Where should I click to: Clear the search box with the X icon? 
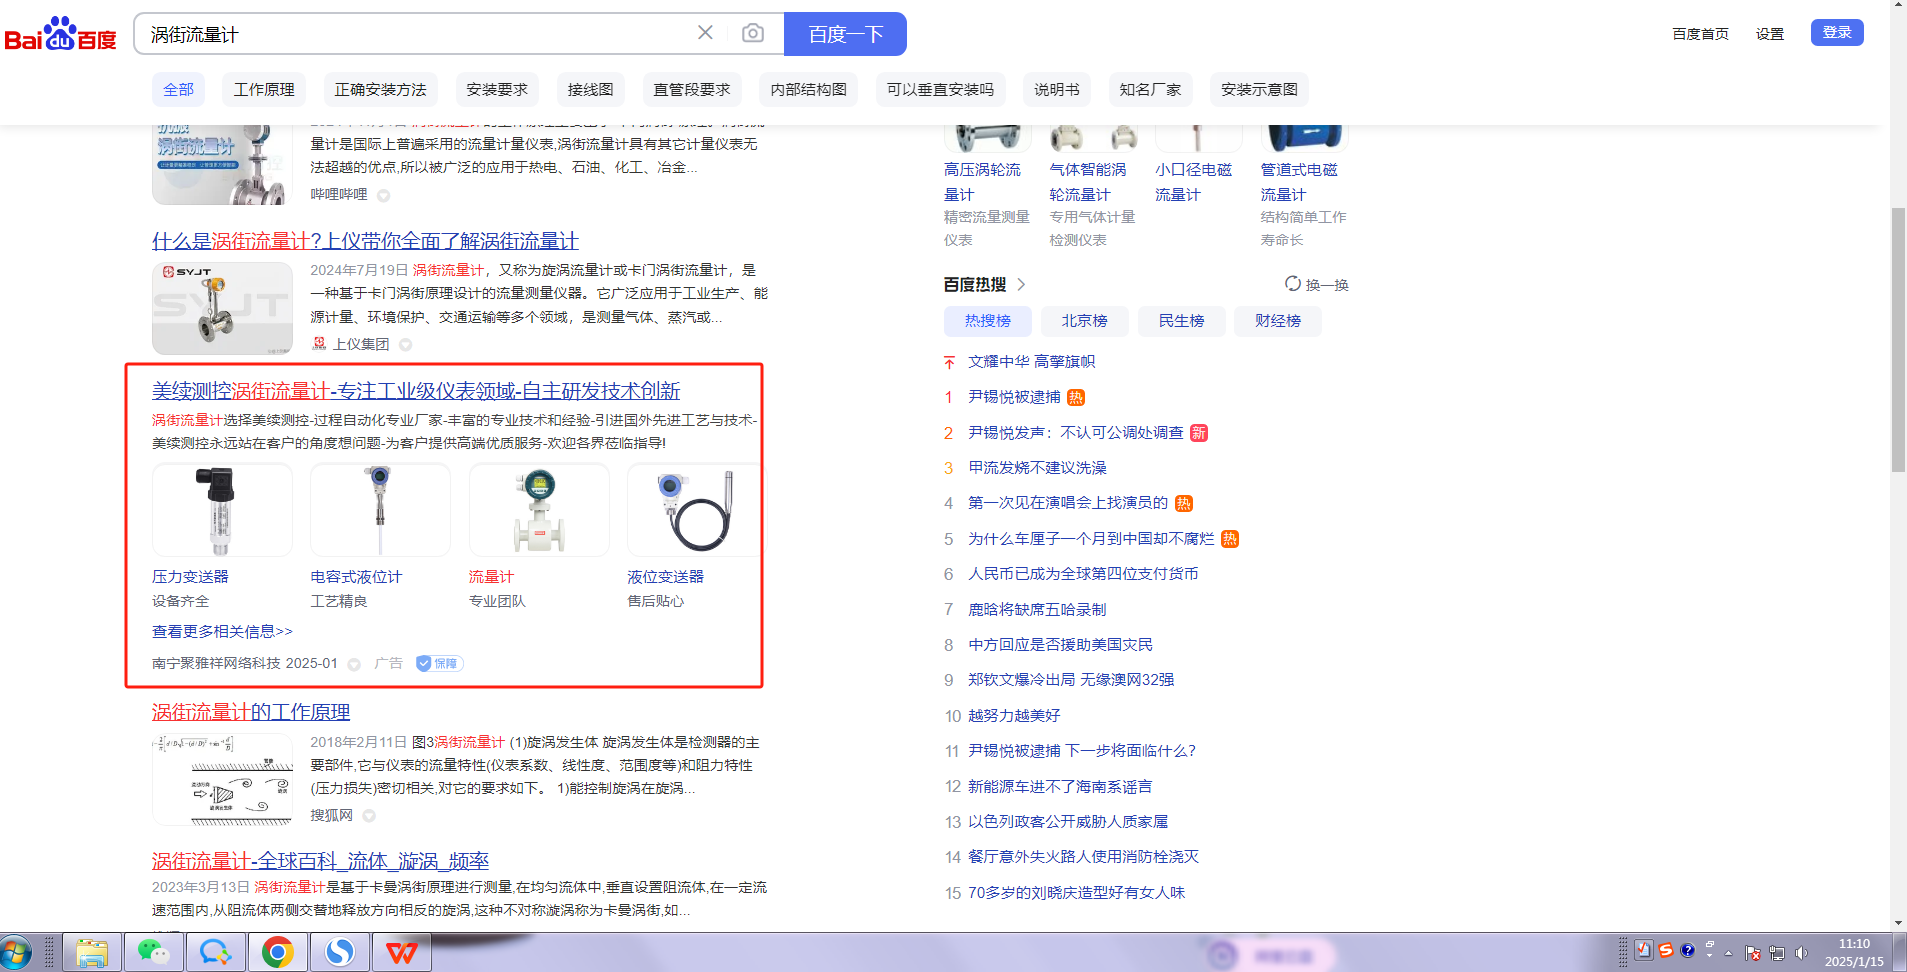click(705, 33)
